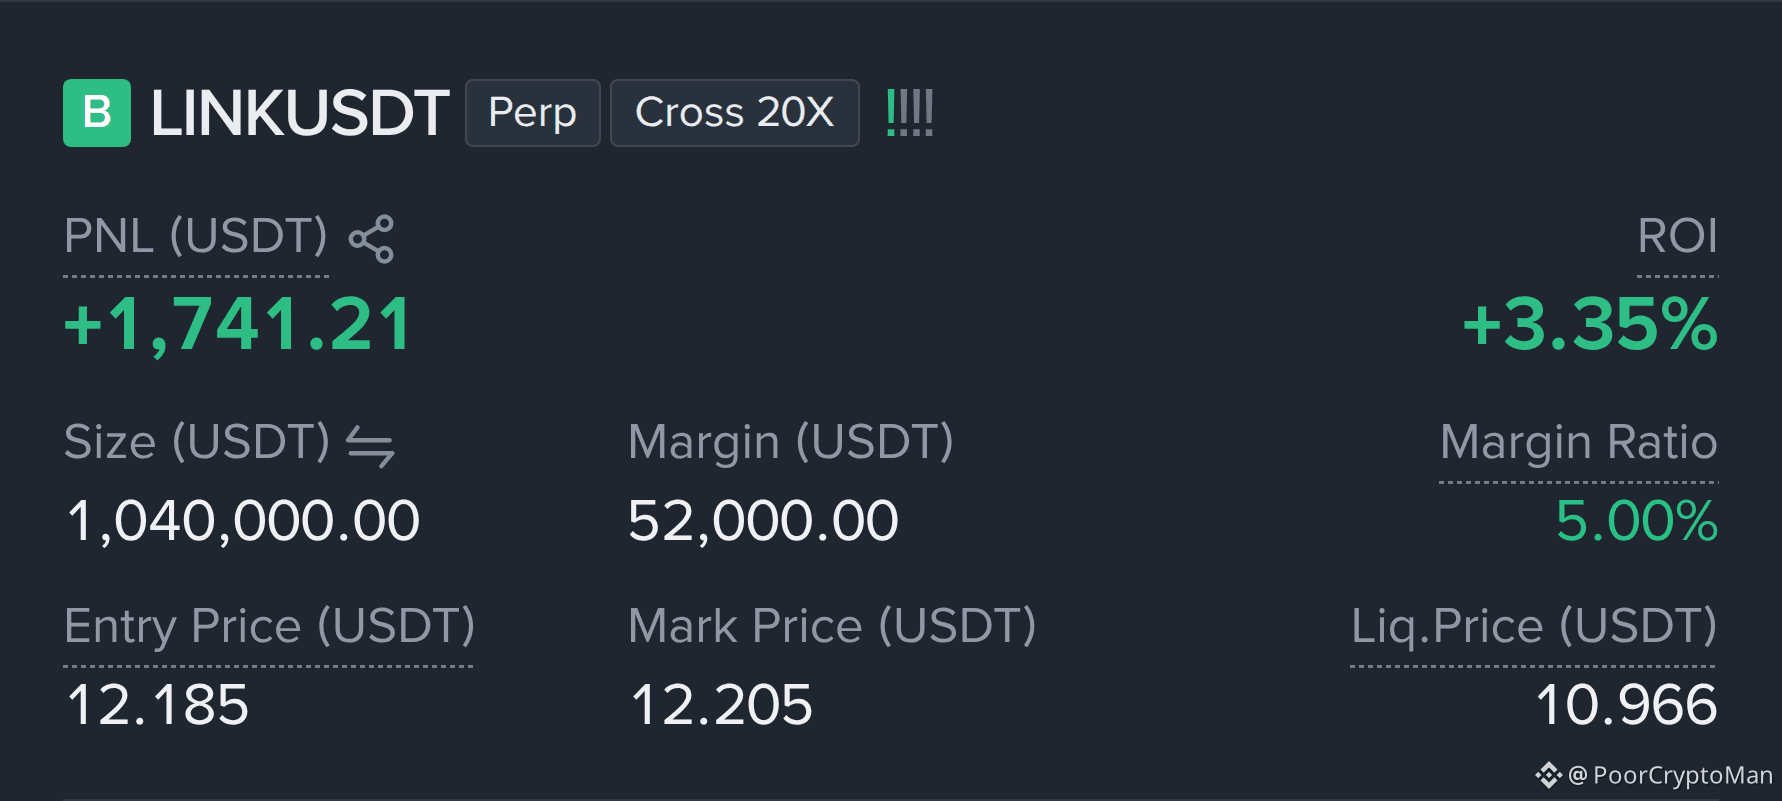Click the PNL (USDT) label
The height and width of the screenshot is (801, 1782).
coord(196,237)
